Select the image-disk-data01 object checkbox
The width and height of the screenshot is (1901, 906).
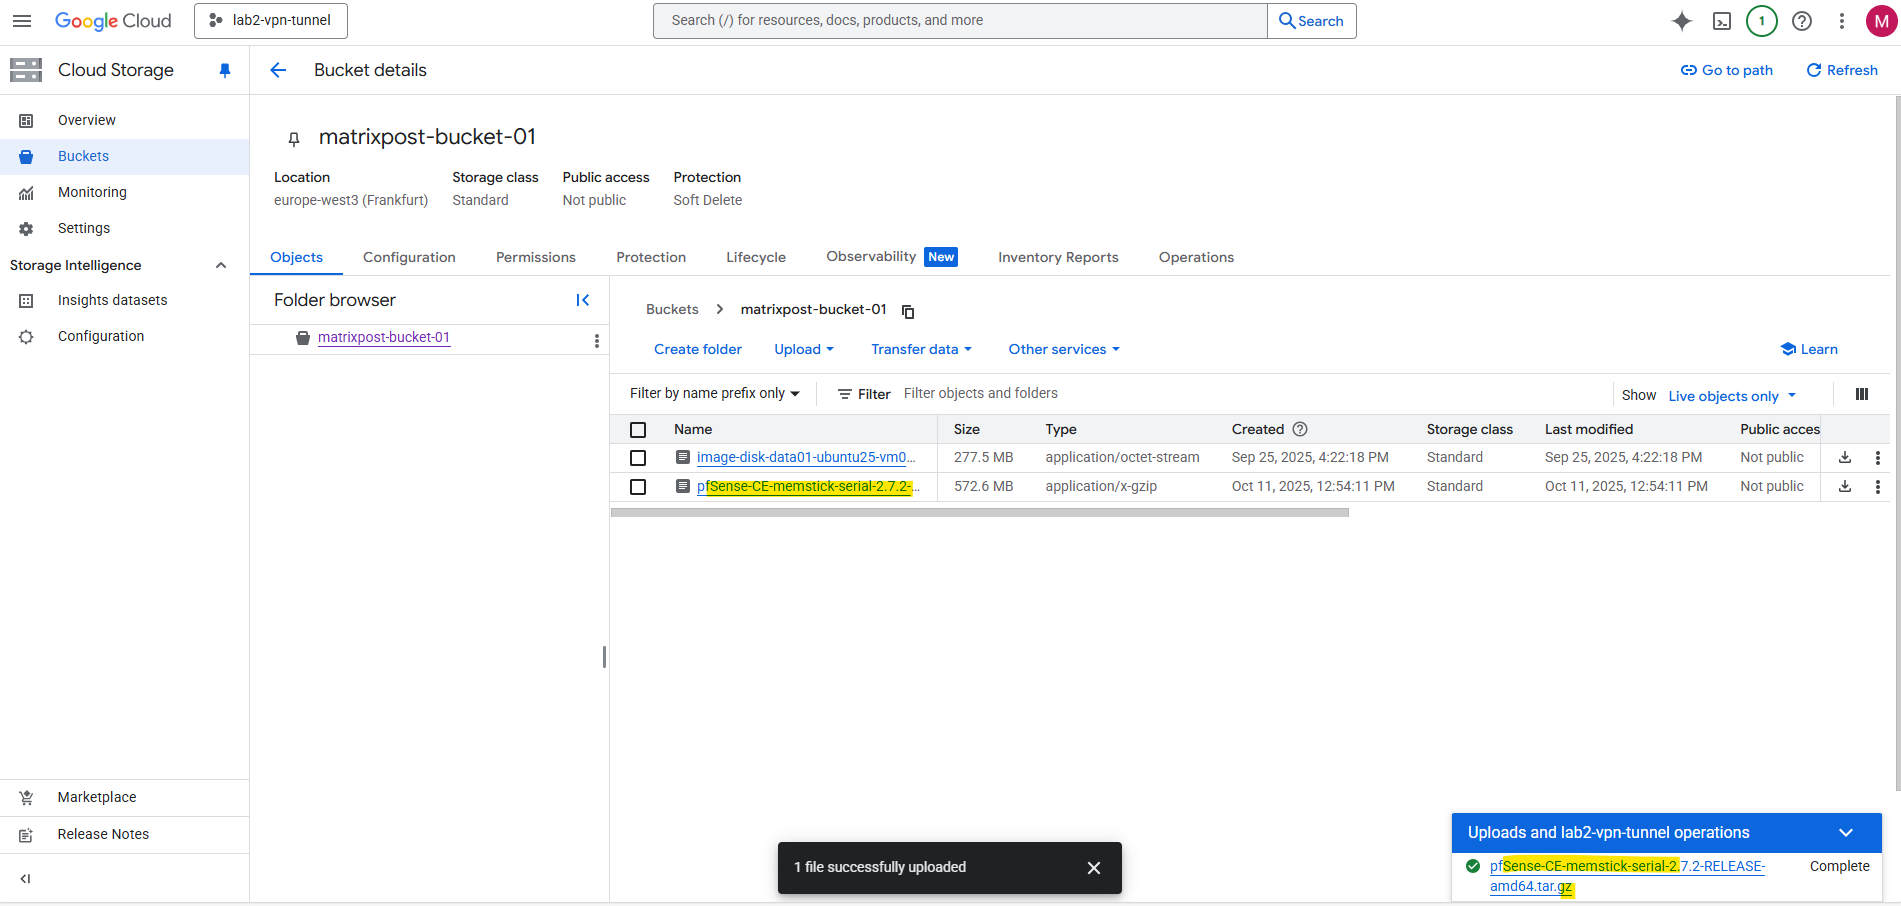(638, 458)
